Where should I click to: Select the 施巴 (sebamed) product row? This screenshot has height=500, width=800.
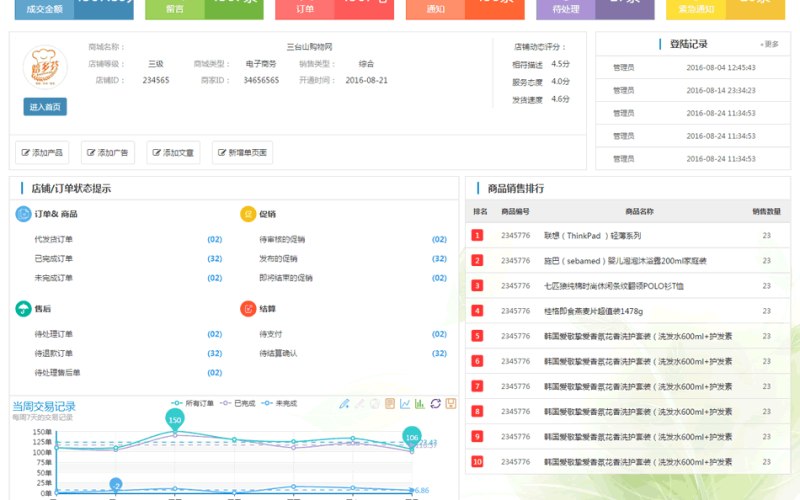click(x=628, y=261)
